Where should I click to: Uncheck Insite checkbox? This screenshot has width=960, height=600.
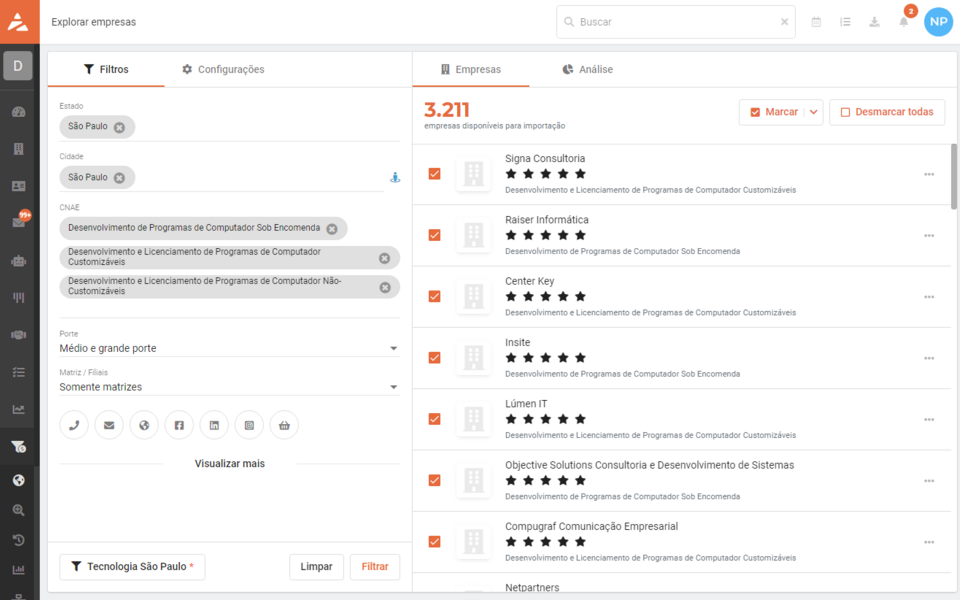click(435, 358)
